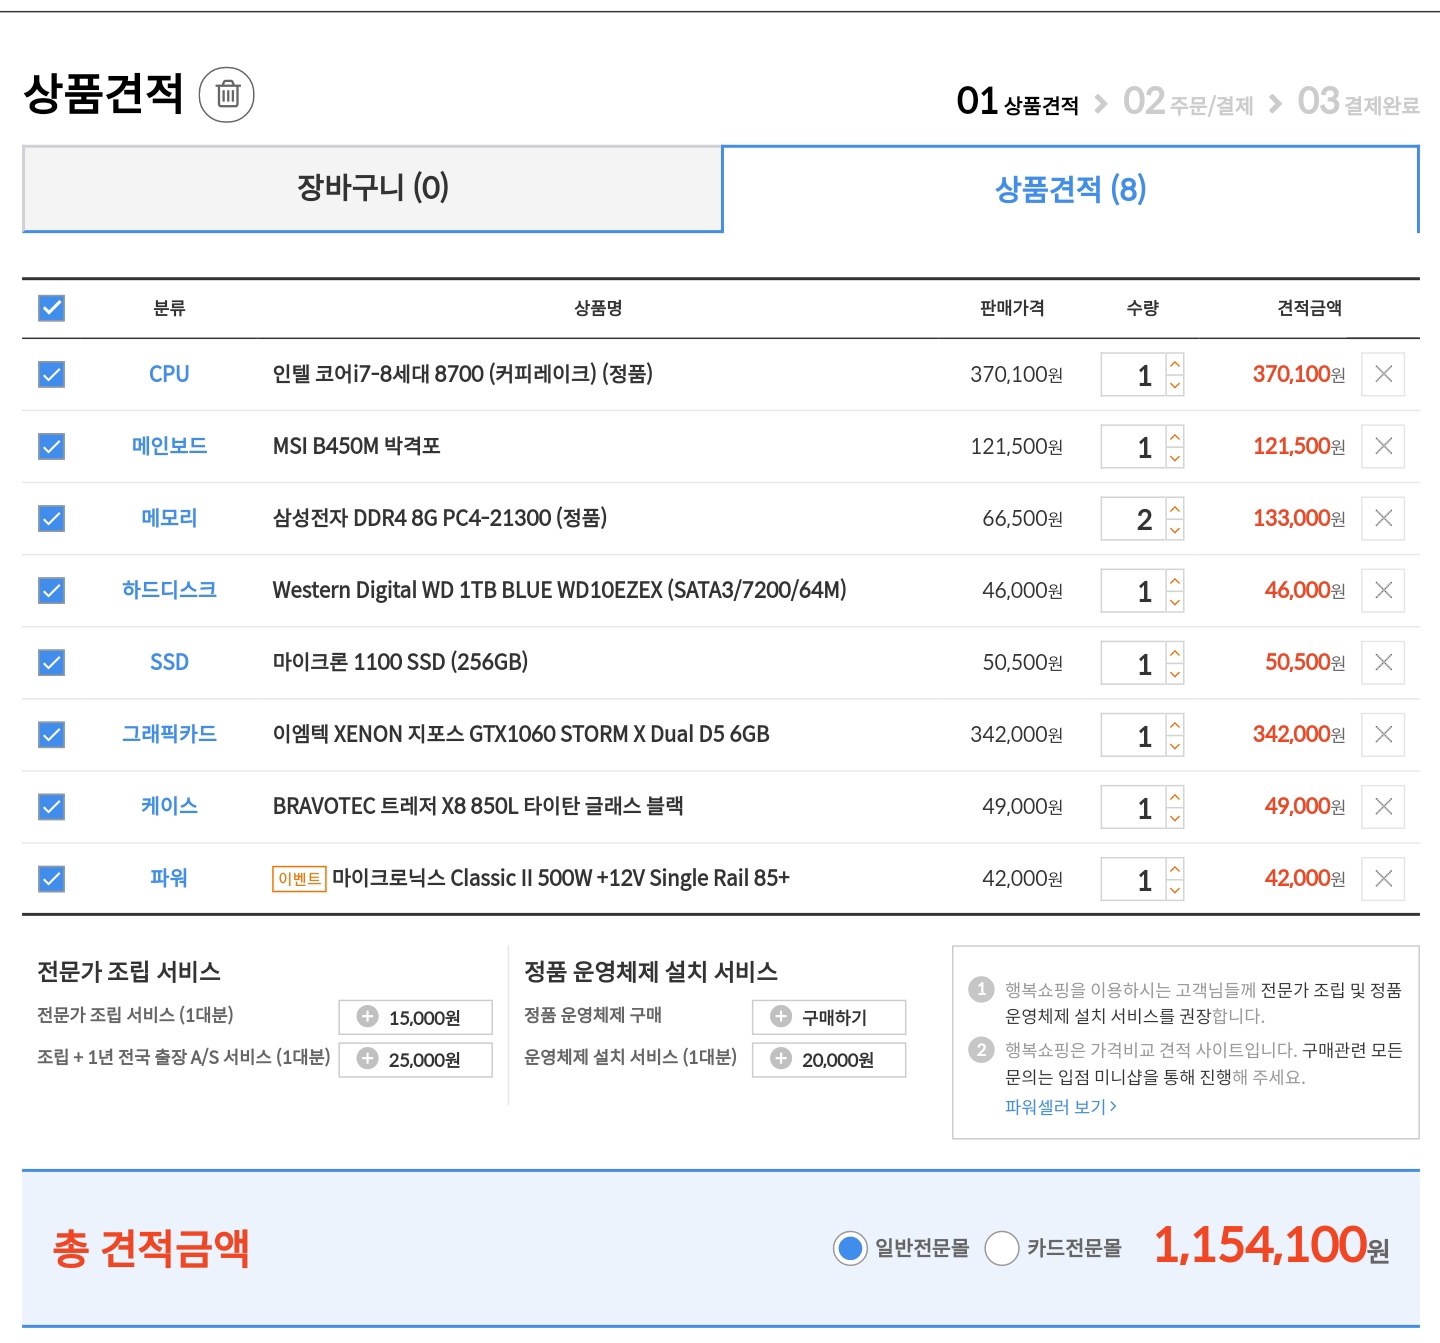Viewport: 1440px width, 1343px height.
Task: Switch to the 장바구니 (0) tab
Action: click(372, 188)
